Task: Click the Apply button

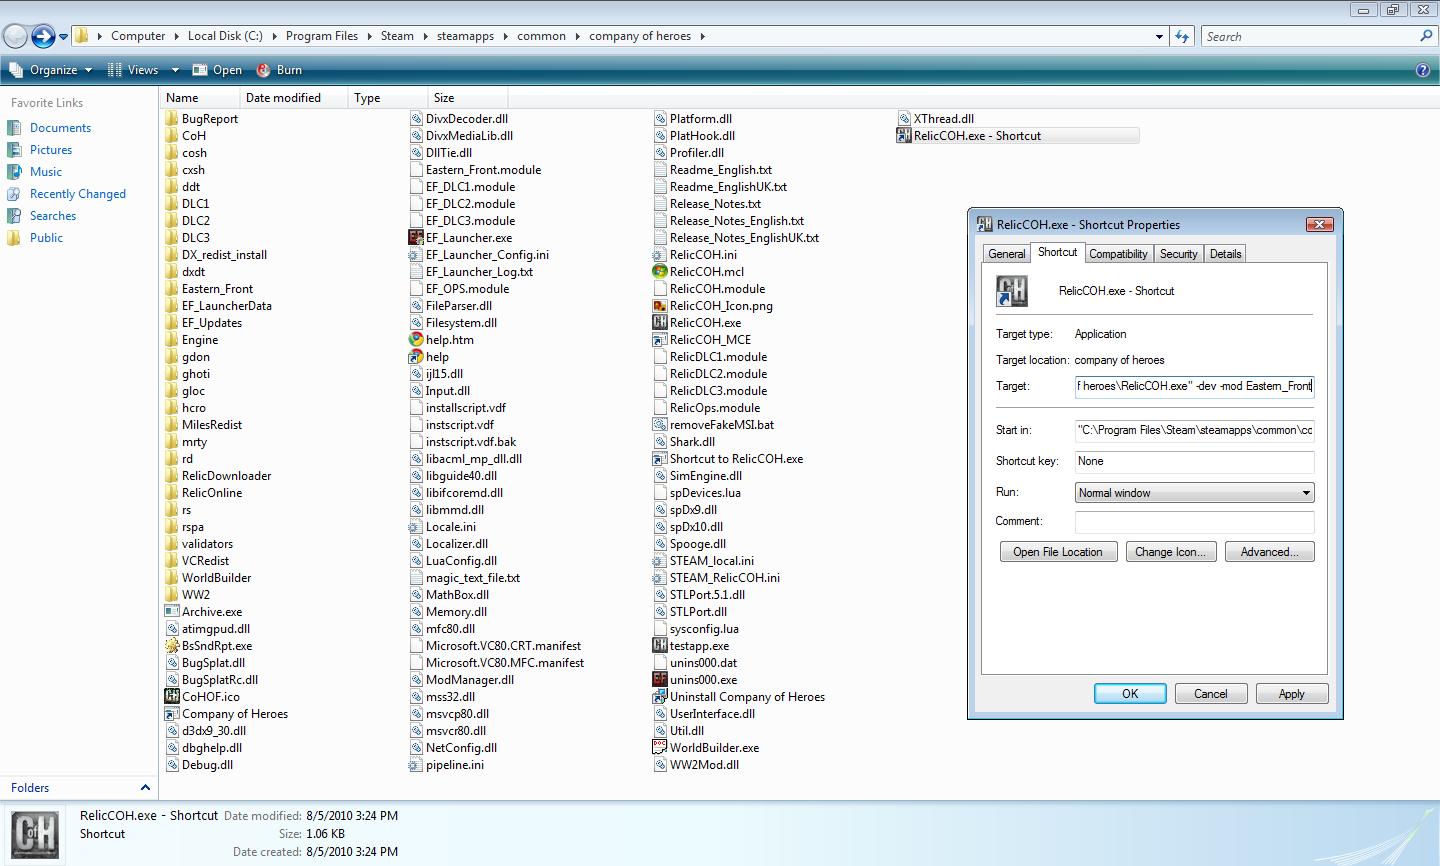Action: pyautogui.click(x=1291, y=694)
